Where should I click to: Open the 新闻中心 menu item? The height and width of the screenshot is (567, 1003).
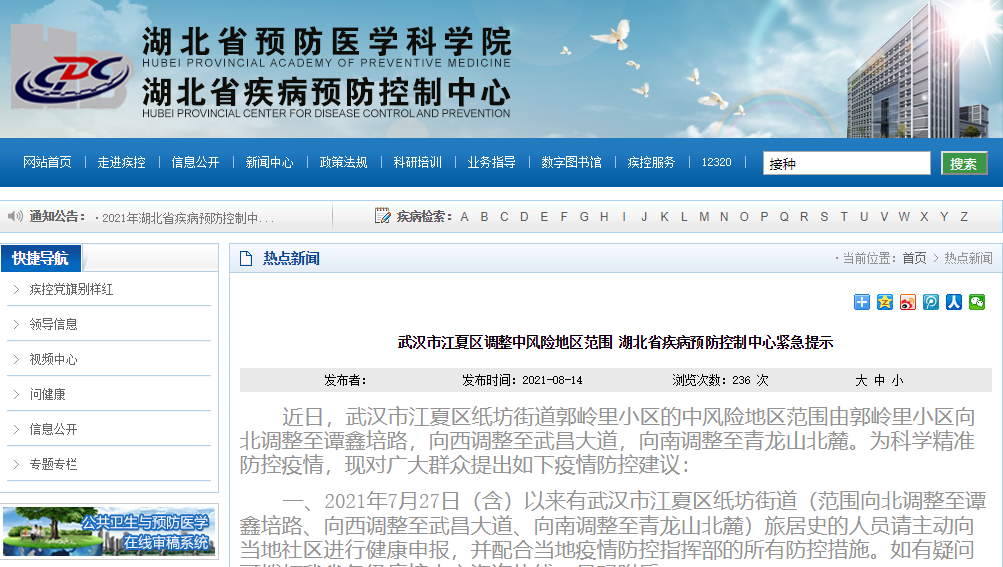click(x=269, y=162)
